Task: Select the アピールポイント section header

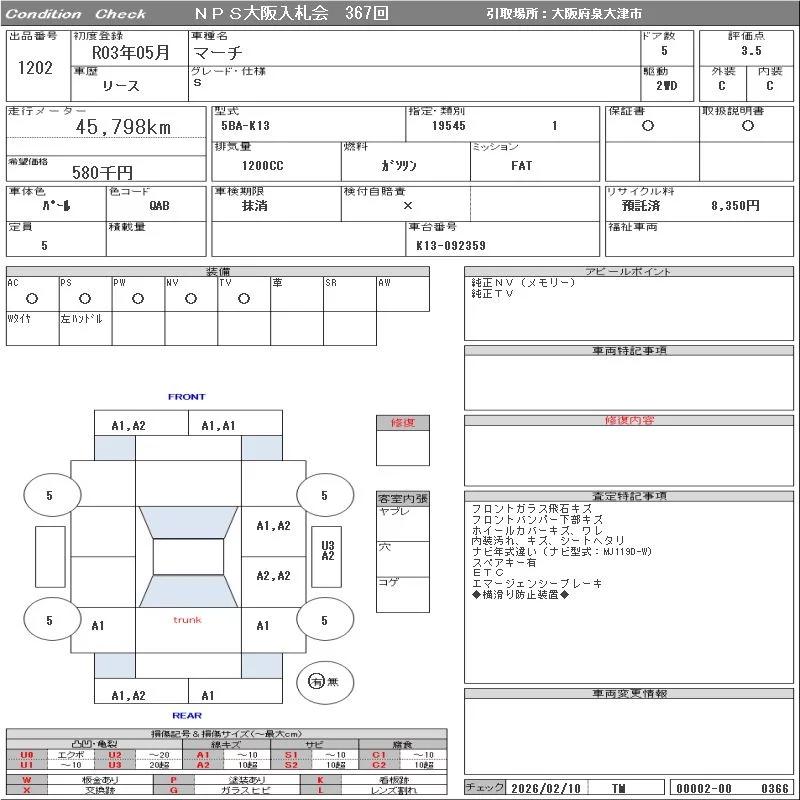Action: (x=629, y=272)
